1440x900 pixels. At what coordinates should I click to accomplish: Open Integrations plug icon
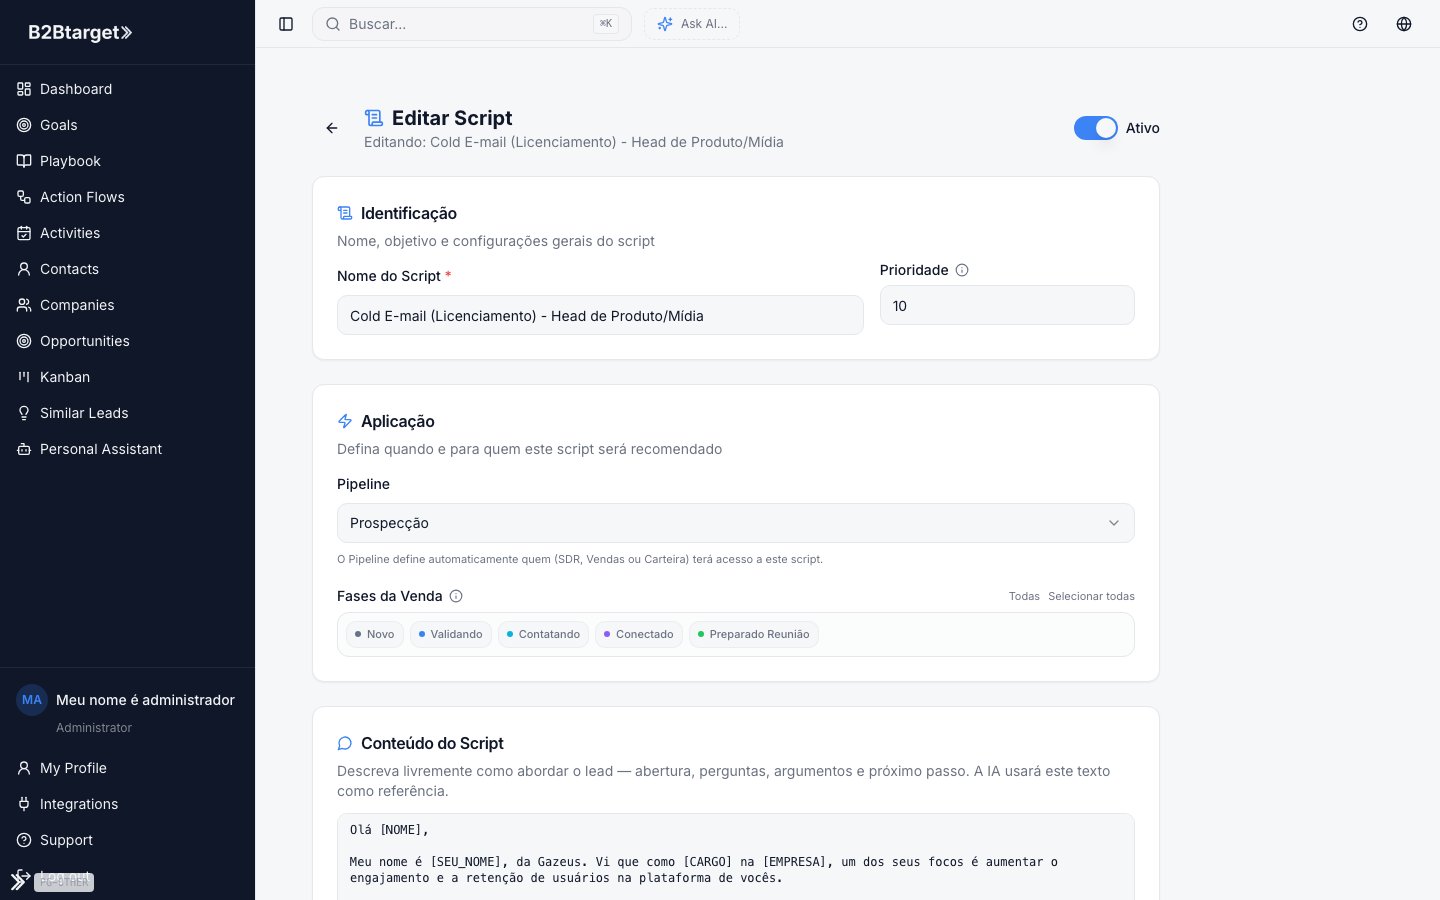pos(24,804)
